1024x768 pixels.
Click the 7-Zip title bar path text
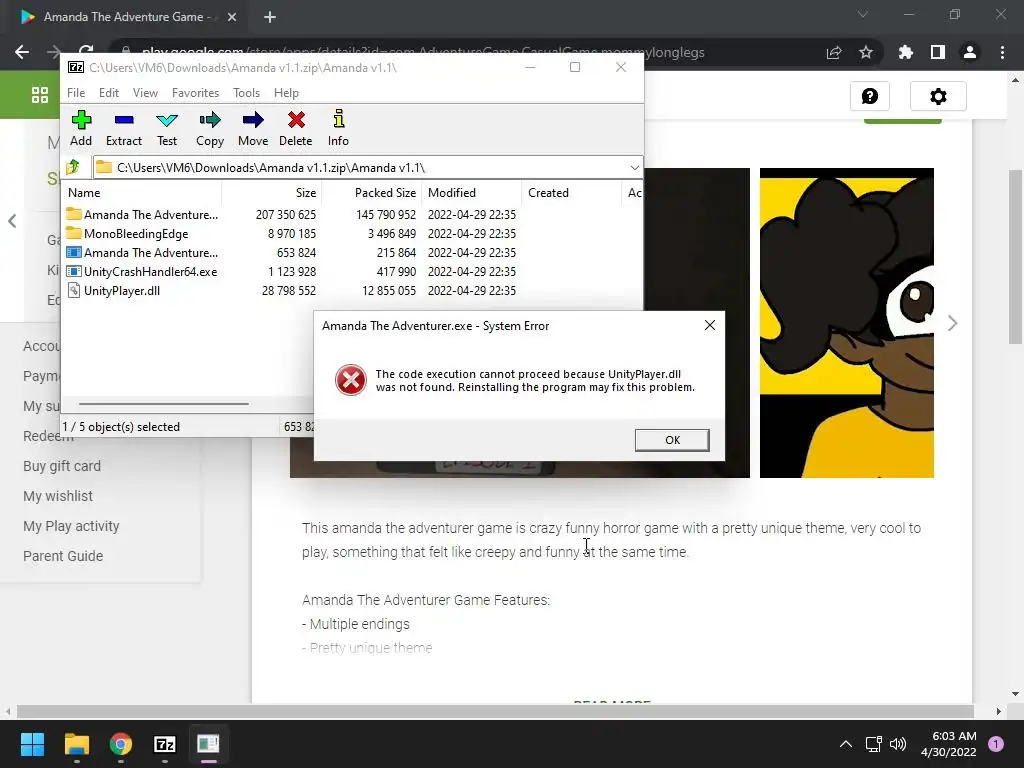[242, 68]
